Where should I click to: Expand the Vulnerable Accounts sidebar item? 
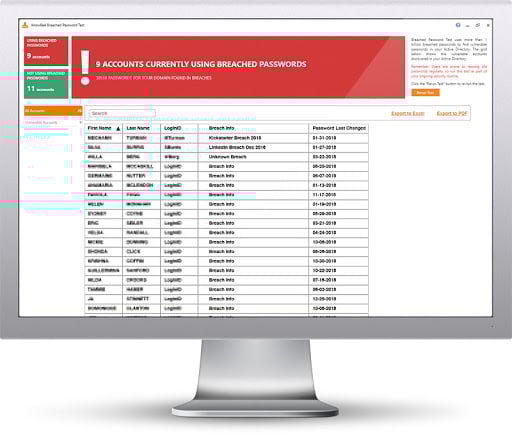click(53, 123)
